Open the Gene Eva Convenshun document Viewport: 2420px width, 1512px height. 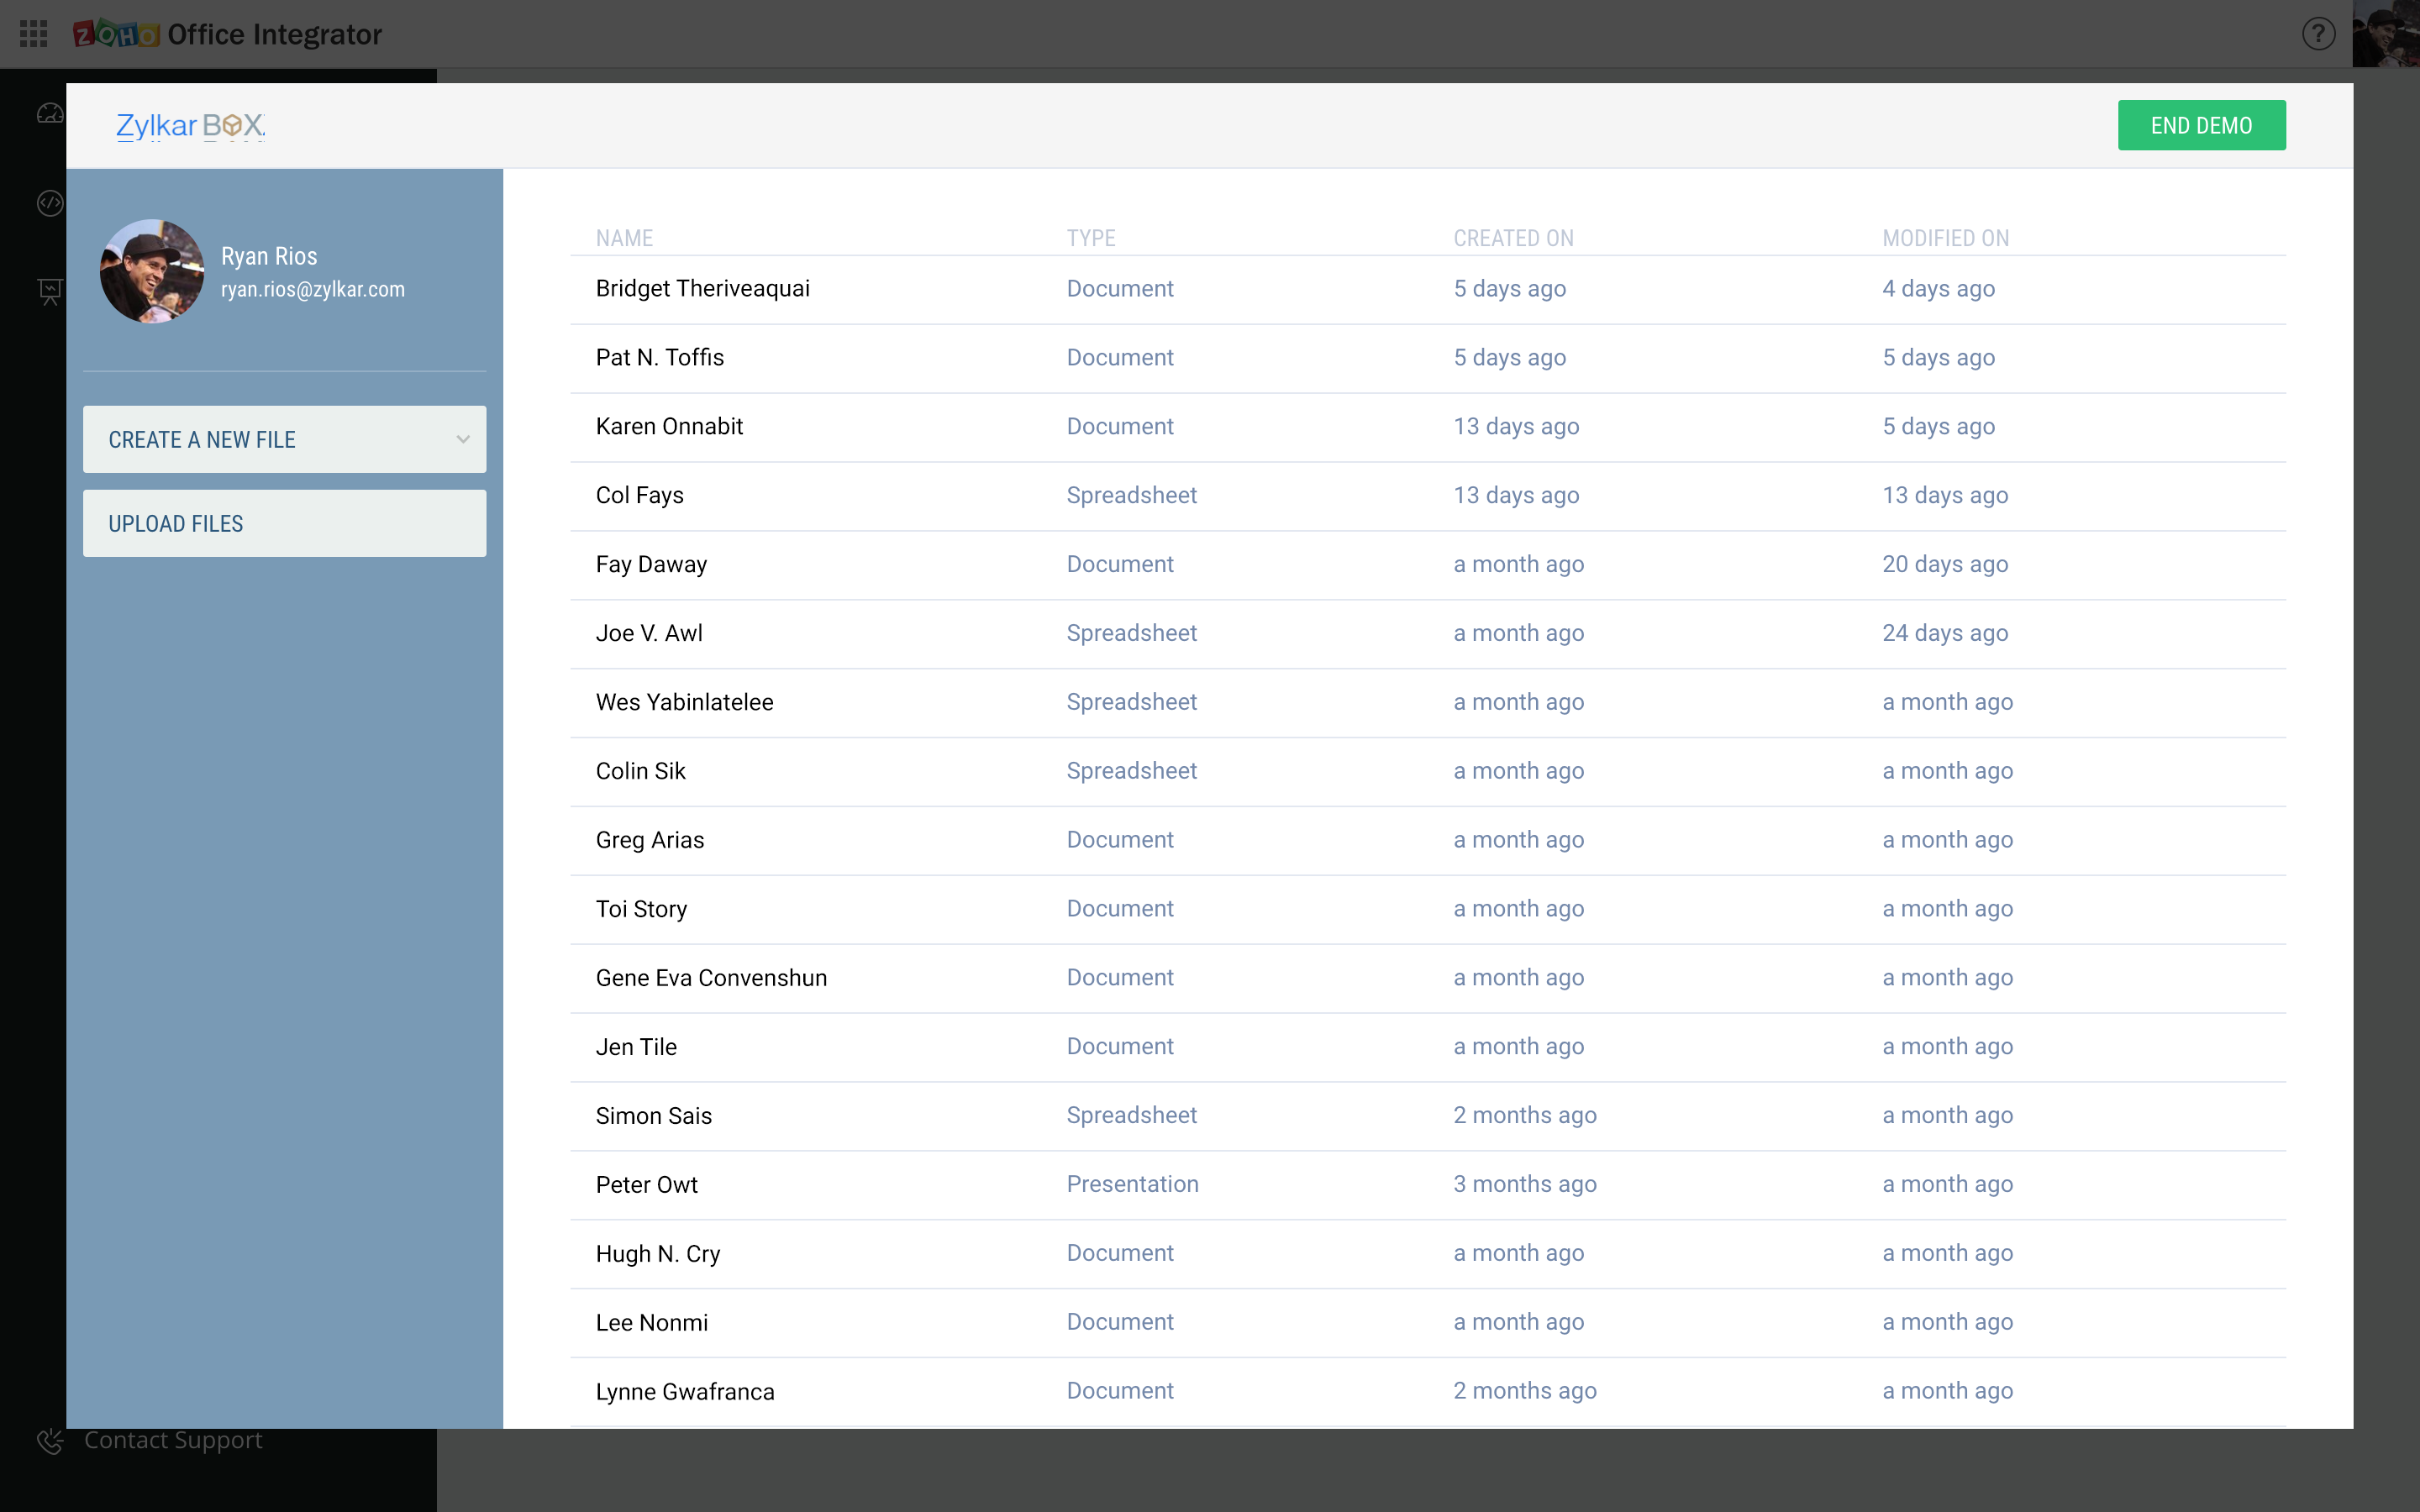[711, 978]
